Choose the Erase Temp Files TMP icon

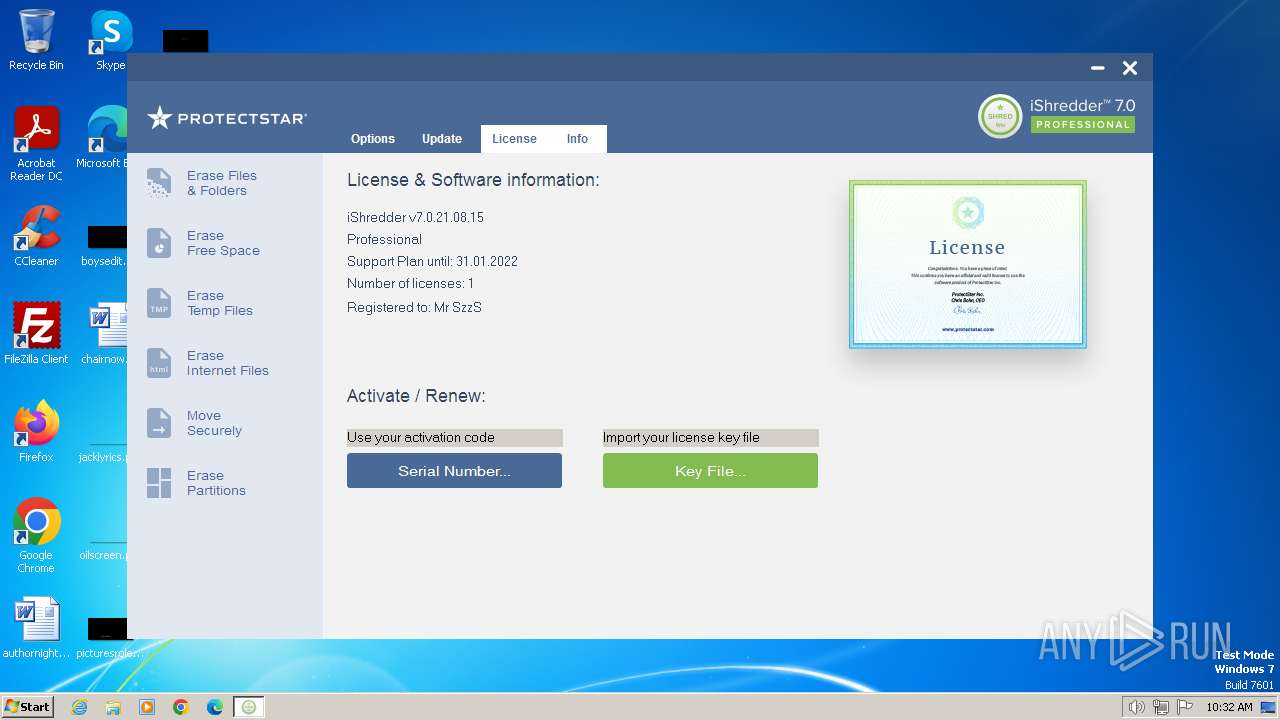[159, 303]
